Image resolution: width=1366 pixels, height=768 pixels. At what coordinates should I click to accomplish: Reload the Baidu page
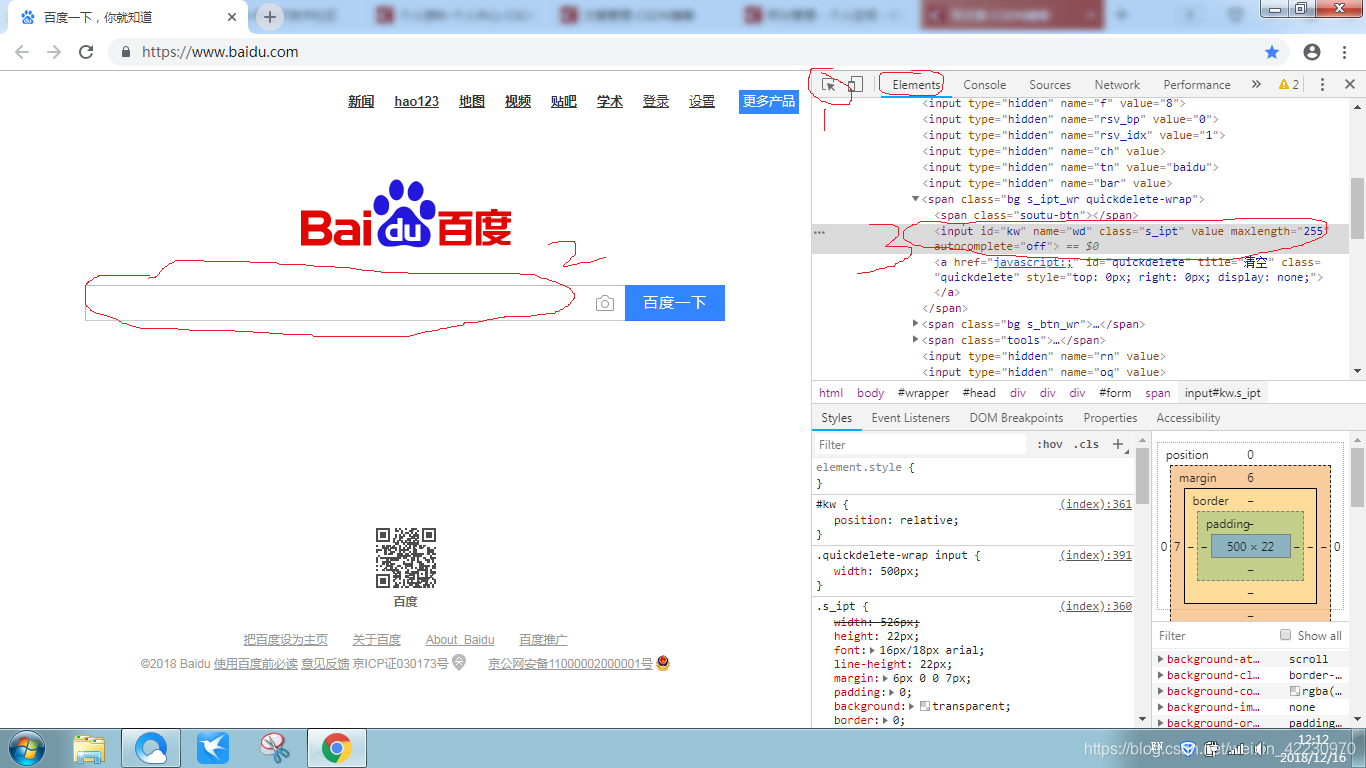(x=86, y=52)
